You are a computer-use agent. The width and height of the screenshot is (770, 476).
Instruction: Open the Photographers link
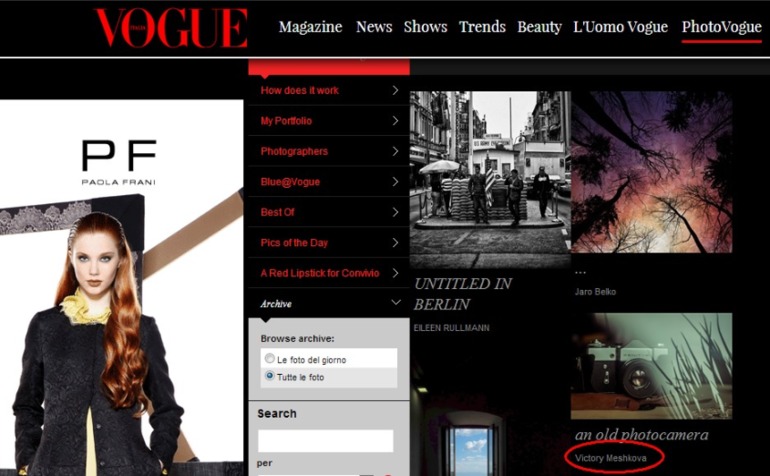point(294,151)
